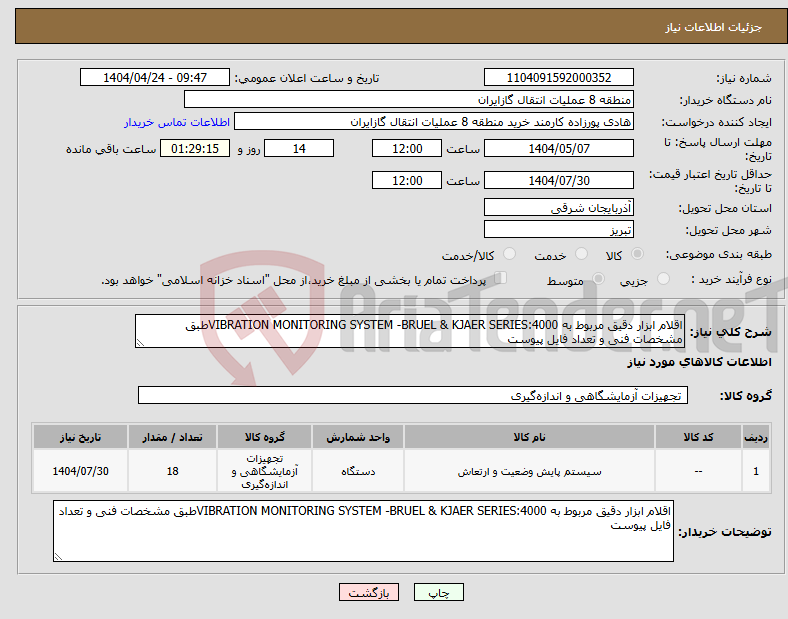This screenshot has width=788, height=619.
Task: Click the remaining days field 14
Action: (299, 149)
